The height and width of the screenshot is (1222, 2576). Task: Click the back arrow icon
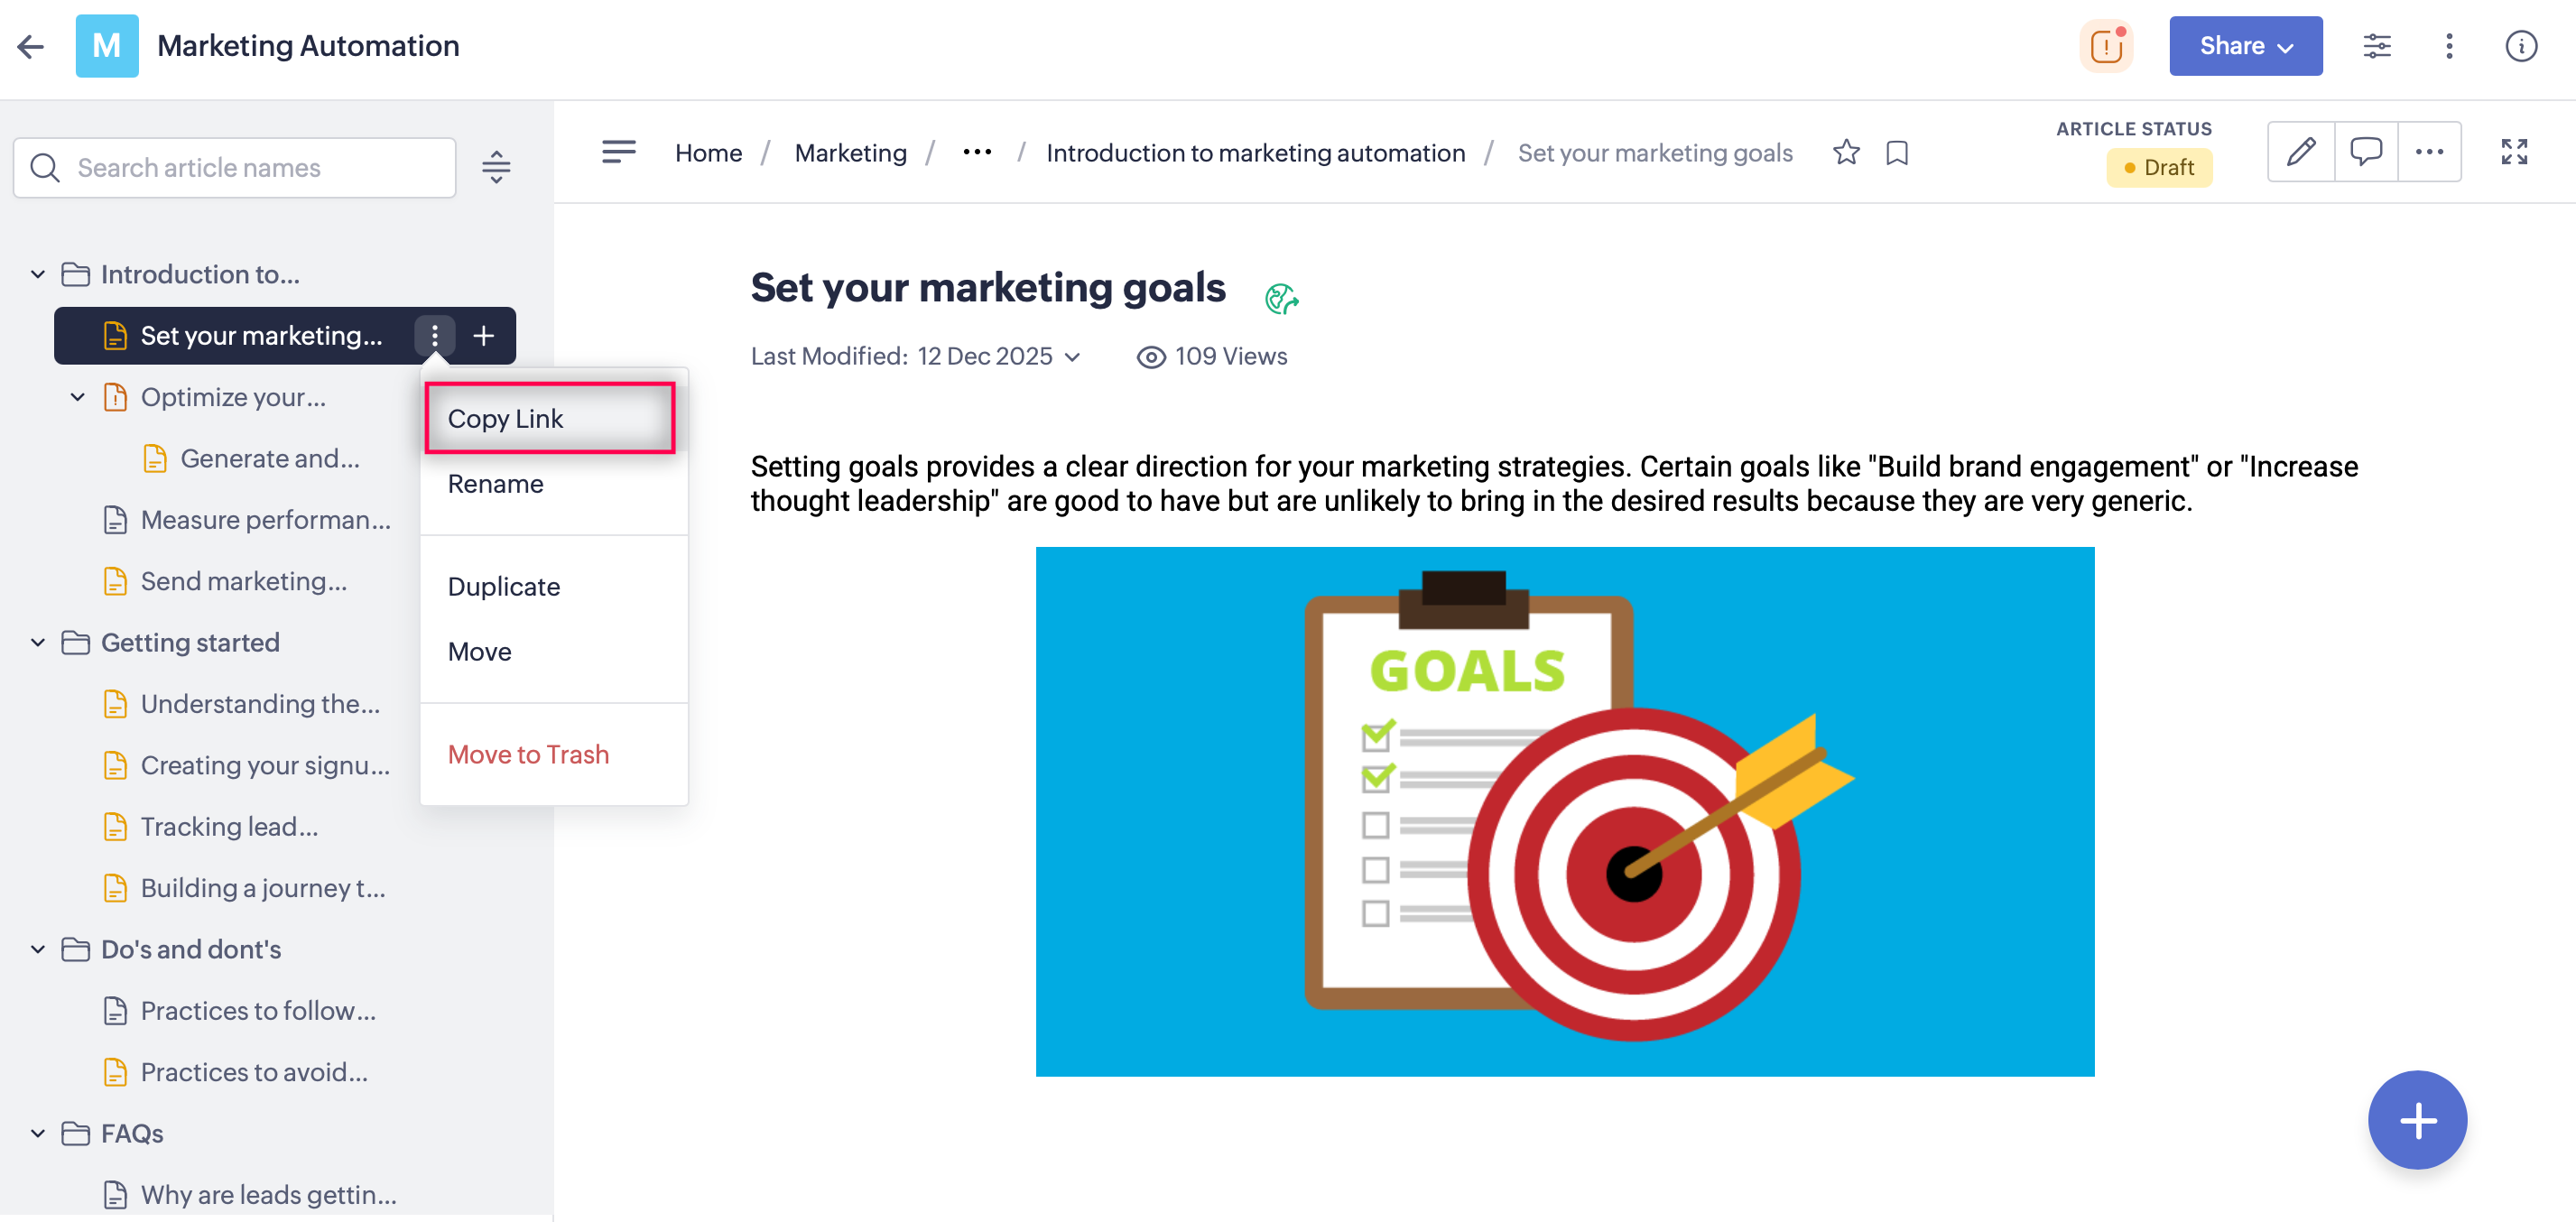tap(31, 46)
